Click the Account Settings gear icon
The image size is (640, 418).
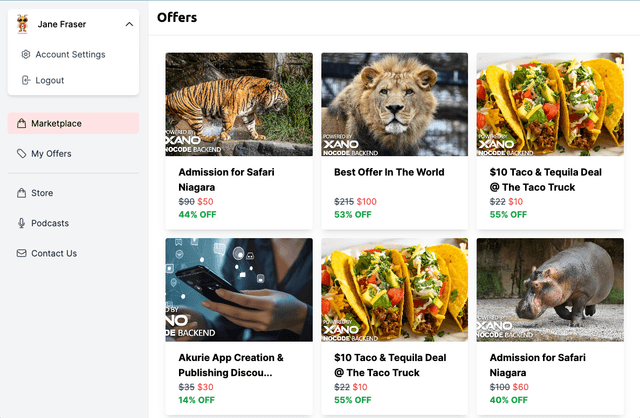point(25,55)
